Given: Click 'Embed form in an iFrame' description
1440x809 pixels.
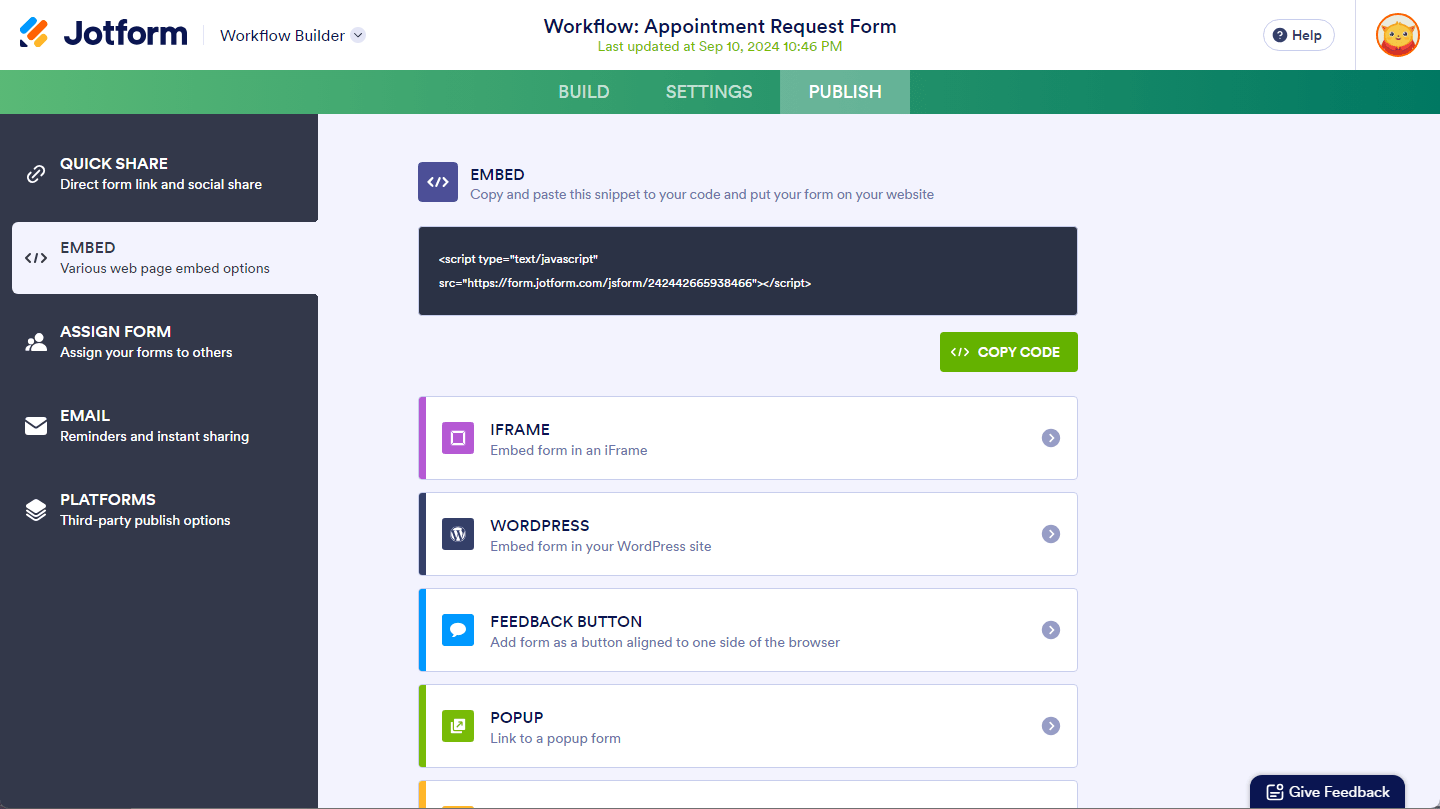Looking at the screenshot, I should click(569, 451).
